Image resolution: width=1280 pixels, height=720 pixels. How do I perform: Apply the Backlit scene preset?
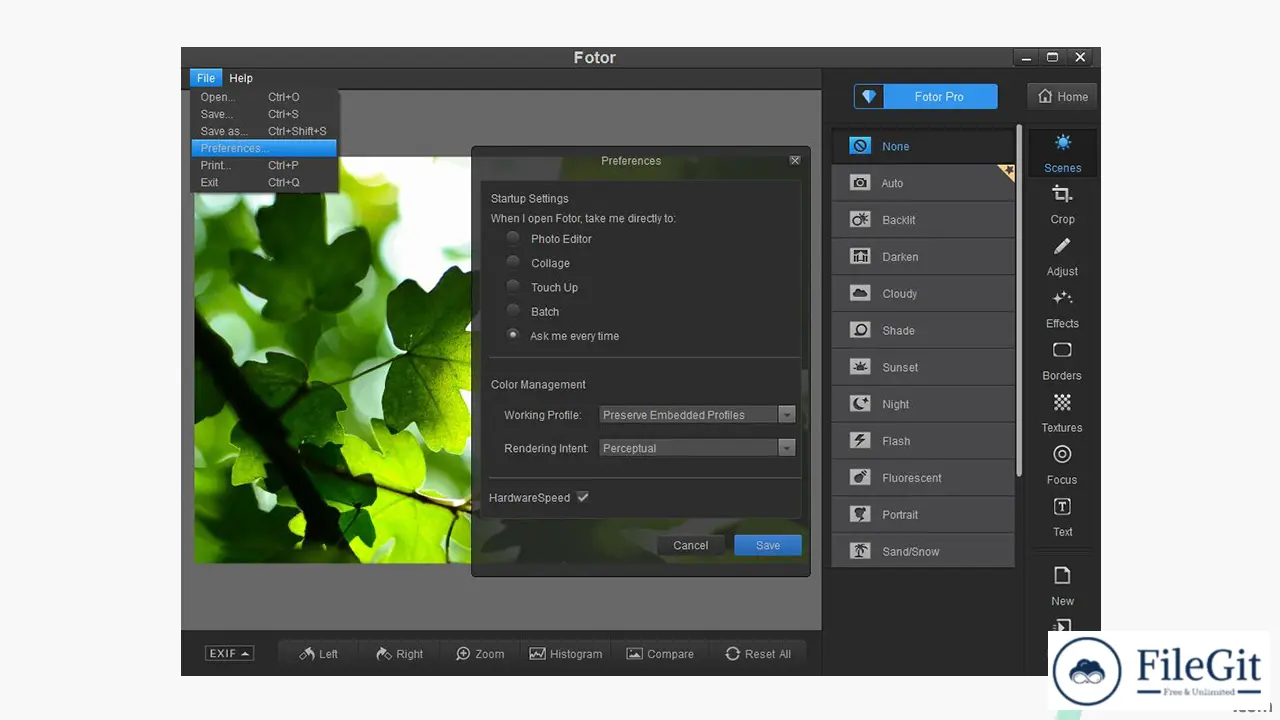pos(923,220)
